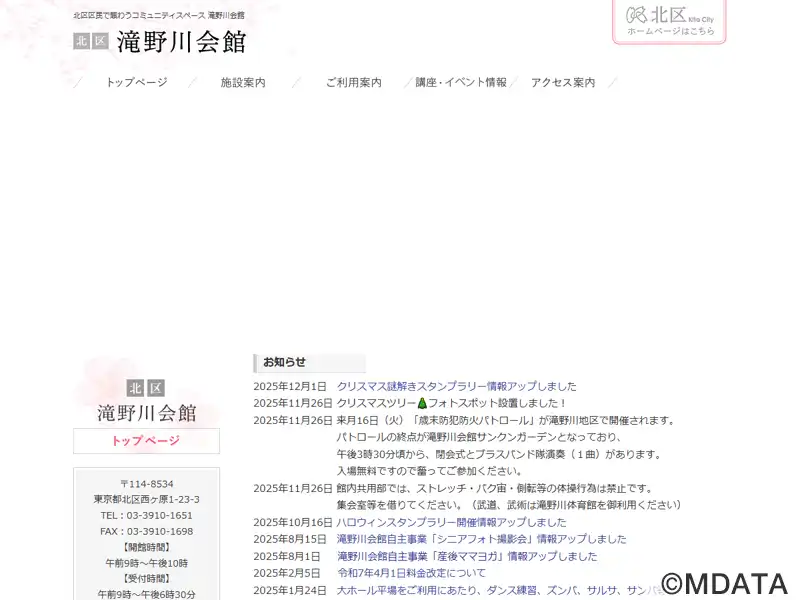Click the grey 北区 badge in the header
Viewport: 800px width, 600px height.
[x=90, y=42]
